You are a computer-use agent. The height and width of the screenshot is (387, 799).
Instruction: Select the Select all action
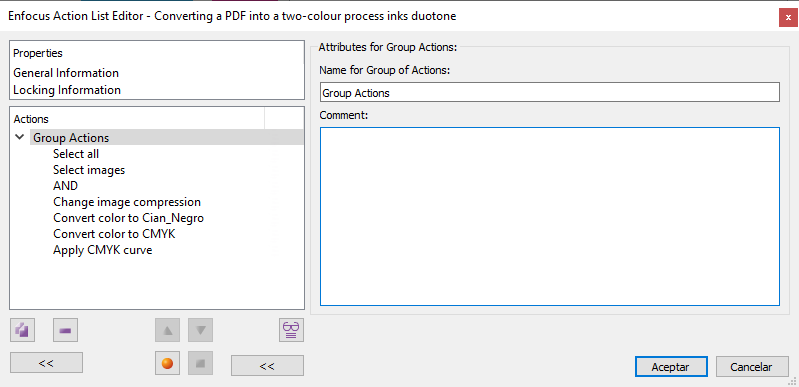coord(76,153)
